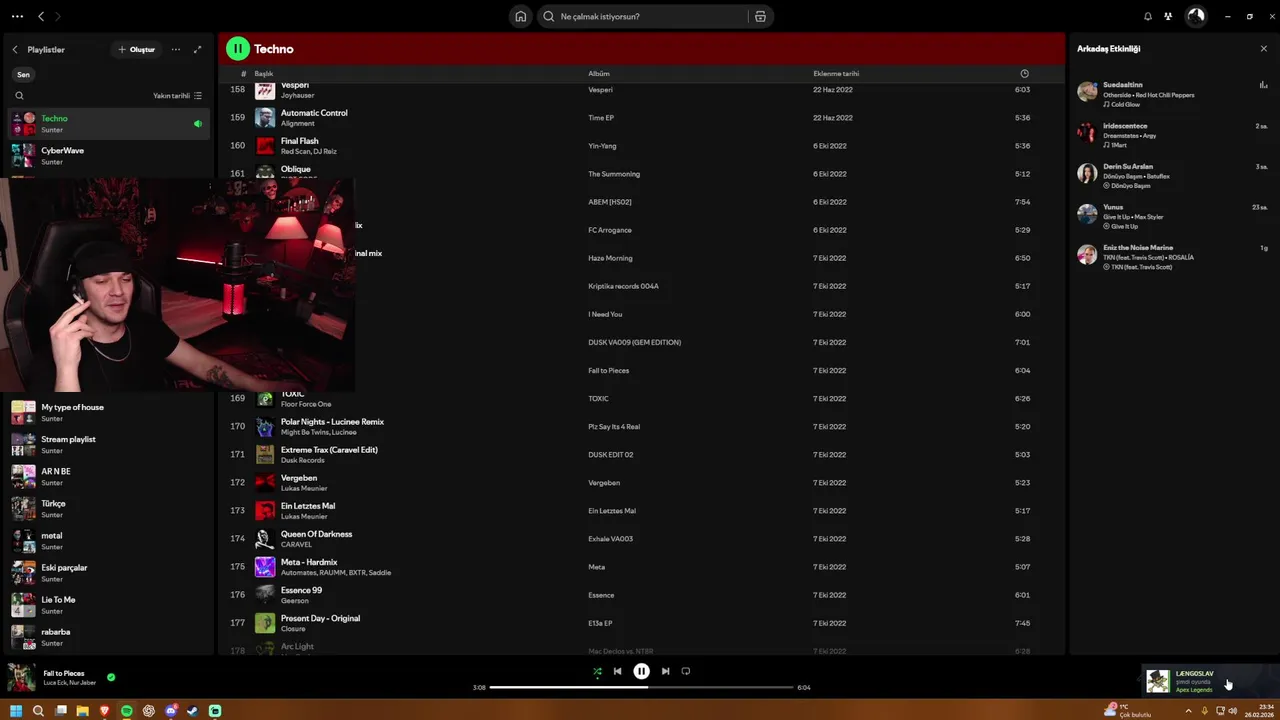Image resolution: width=1280 pixels, height=720 pixels.
Task: Open the Browse icon inside search bar
Action: [x=760, y=16]
